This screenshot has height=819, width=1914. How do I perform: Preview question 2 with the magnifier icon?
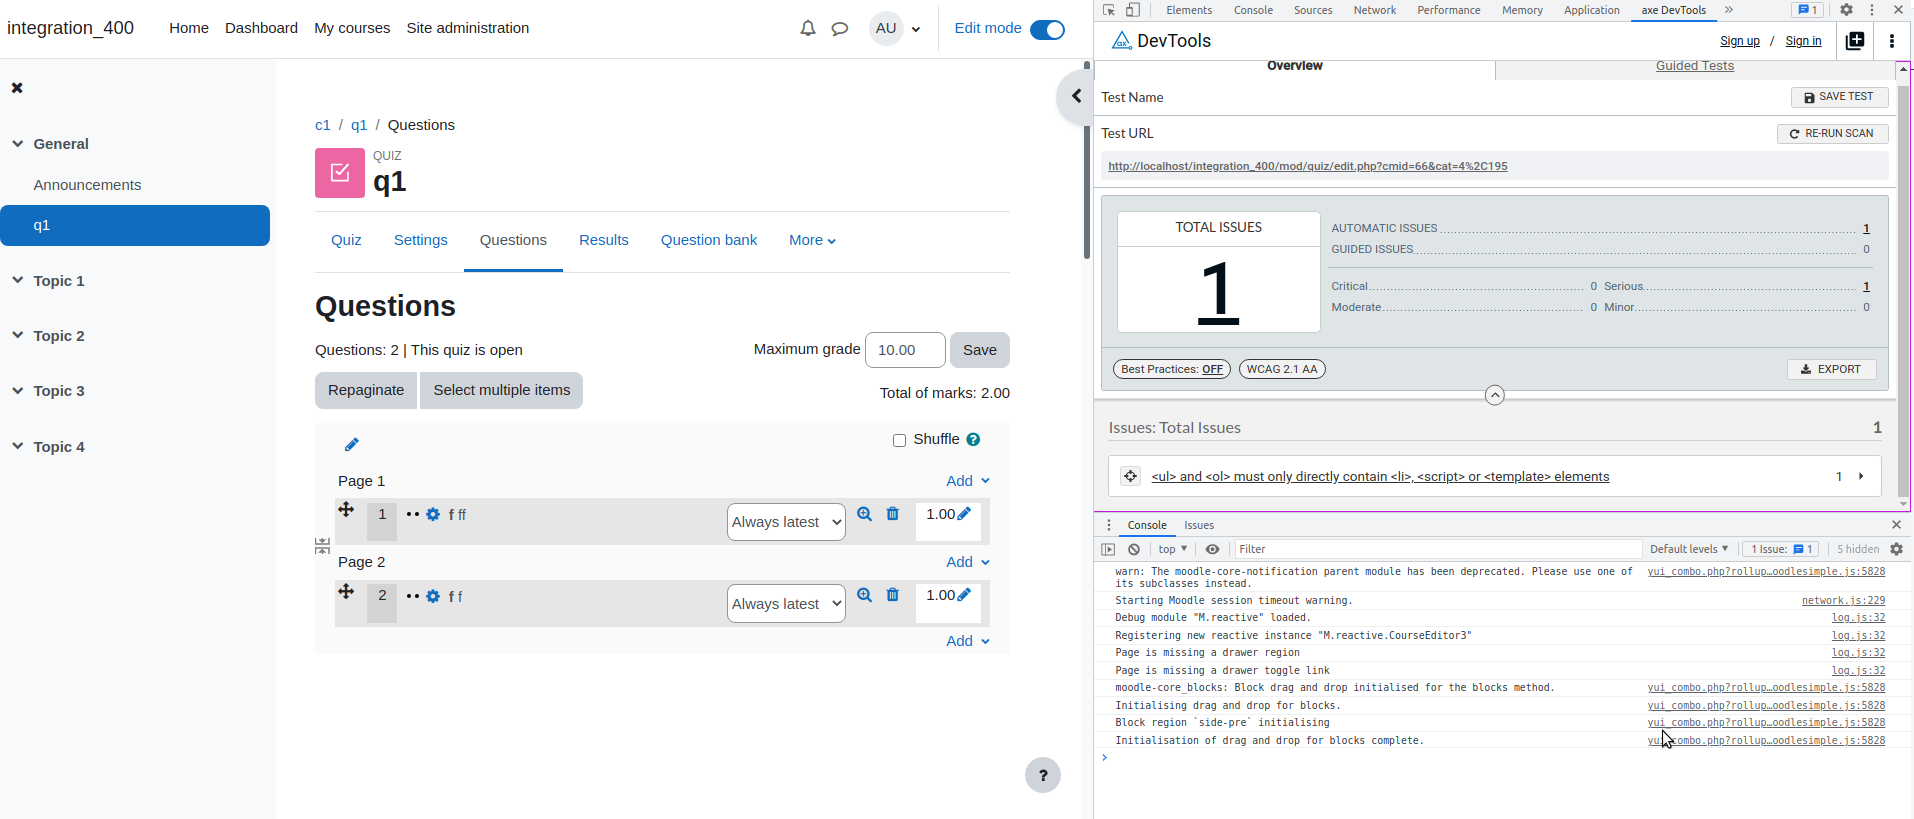865,595
